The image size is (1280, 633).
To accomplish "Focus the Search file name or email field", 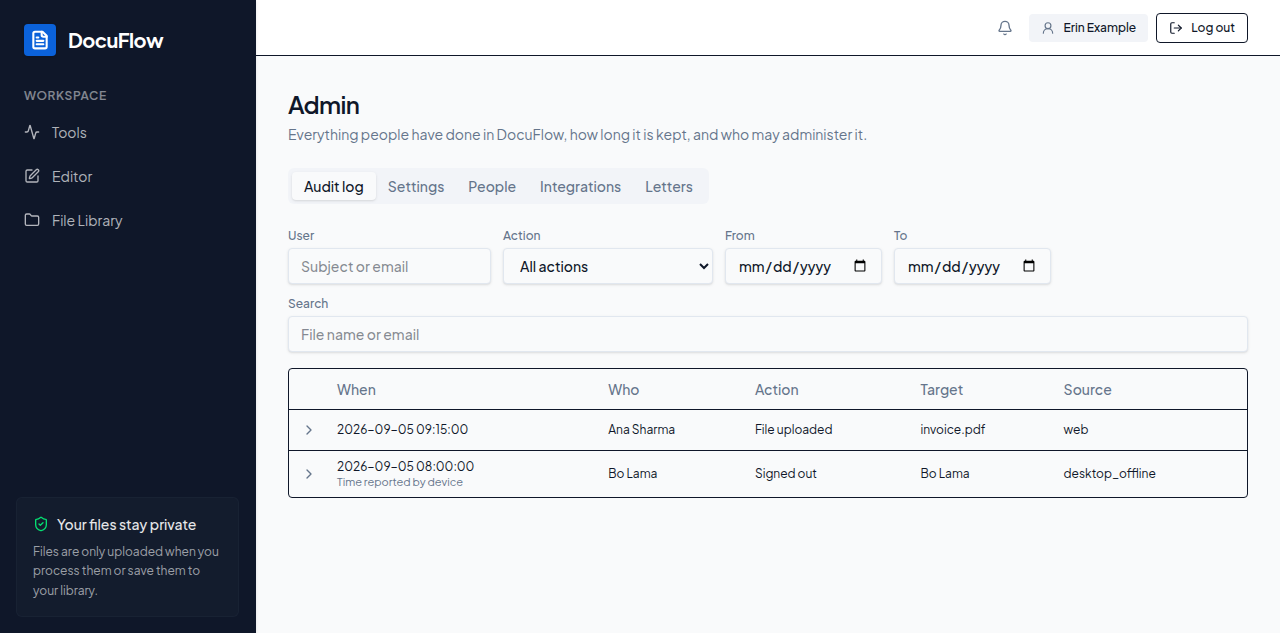I will pyautogui.click(x=768, y=334).
